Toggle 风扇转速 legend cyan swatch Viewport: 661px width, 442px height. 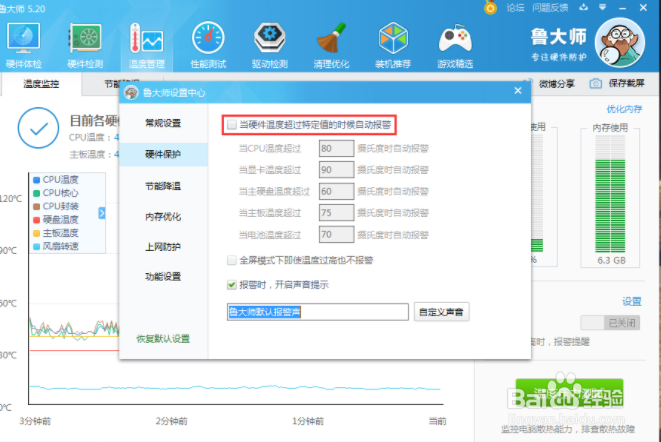point(36,246)
